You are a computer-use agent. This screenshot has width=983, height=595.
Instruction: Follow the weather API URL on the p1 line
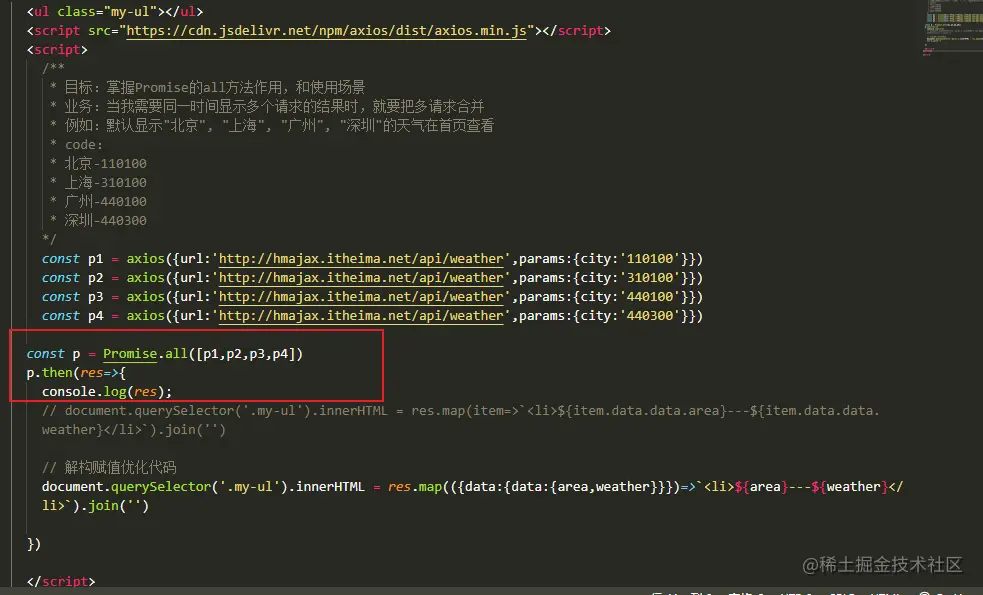pyautogui.click(x=362, y=259)
